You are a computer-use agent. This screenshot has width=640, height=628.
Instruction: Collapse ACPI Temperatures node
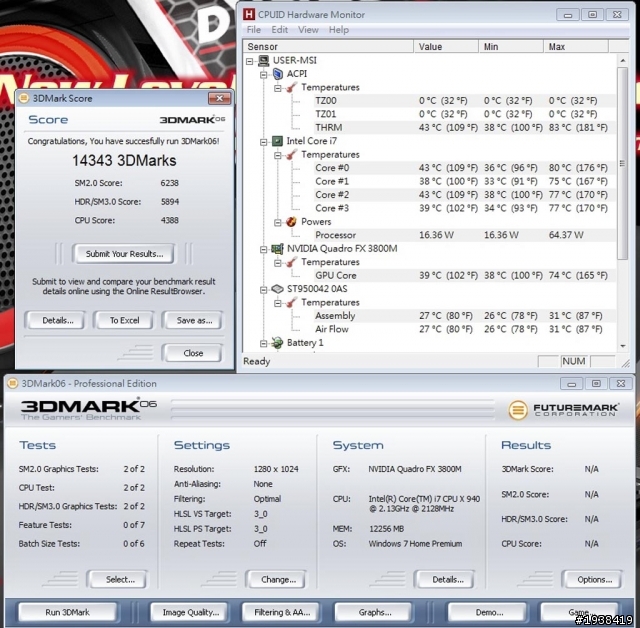click(278, 88)
